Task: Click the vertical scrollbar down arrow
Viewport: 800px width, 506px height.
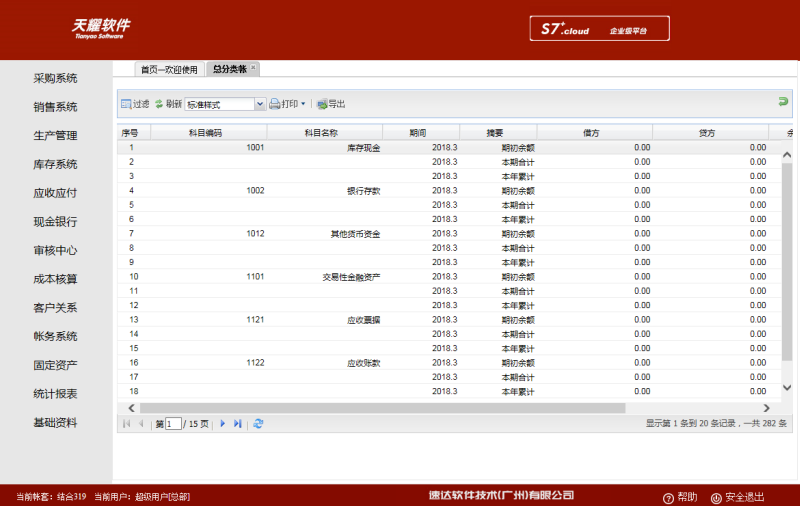Action: (x=787, y=388)
